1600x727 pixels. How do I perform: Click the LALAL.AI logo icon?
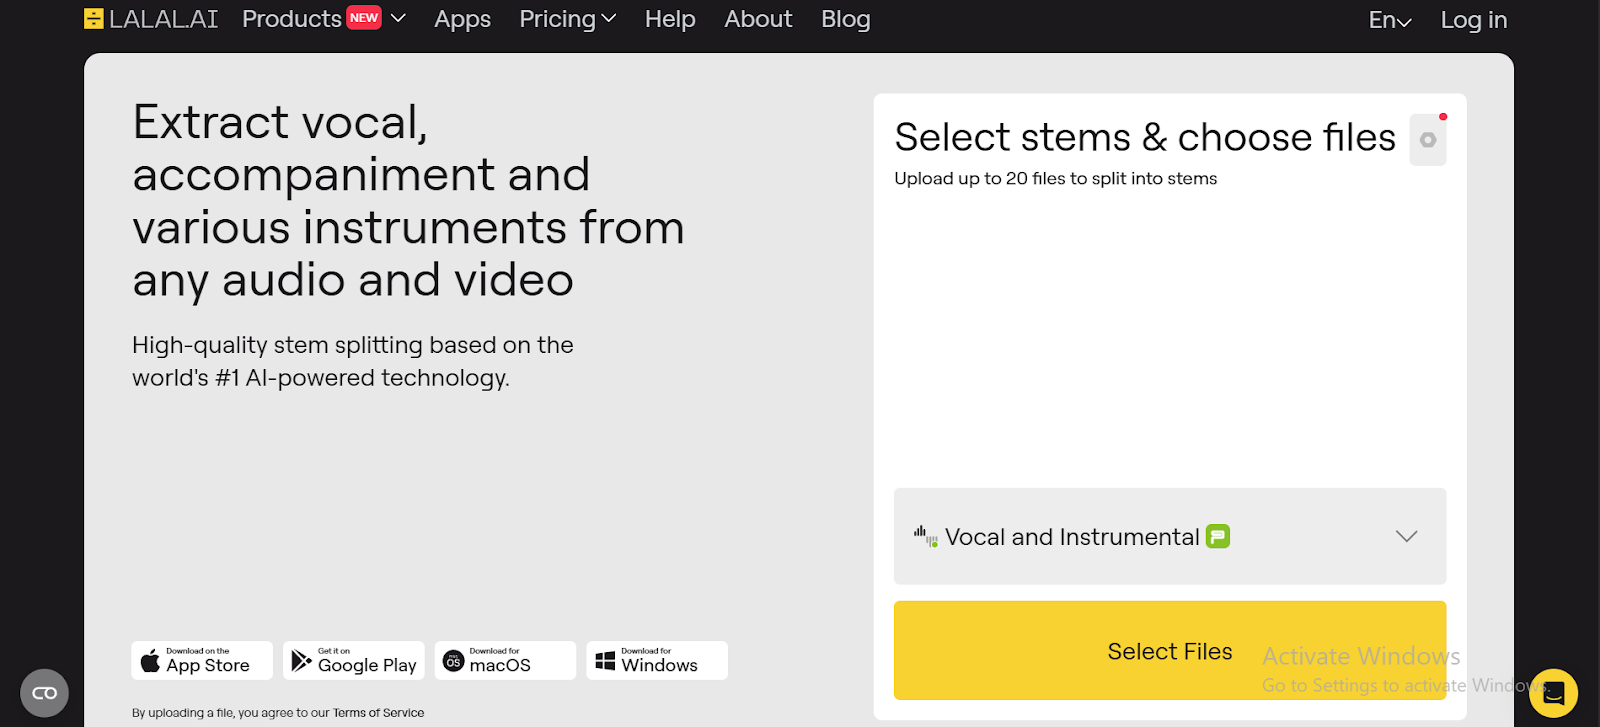click(x=94, y=19)
